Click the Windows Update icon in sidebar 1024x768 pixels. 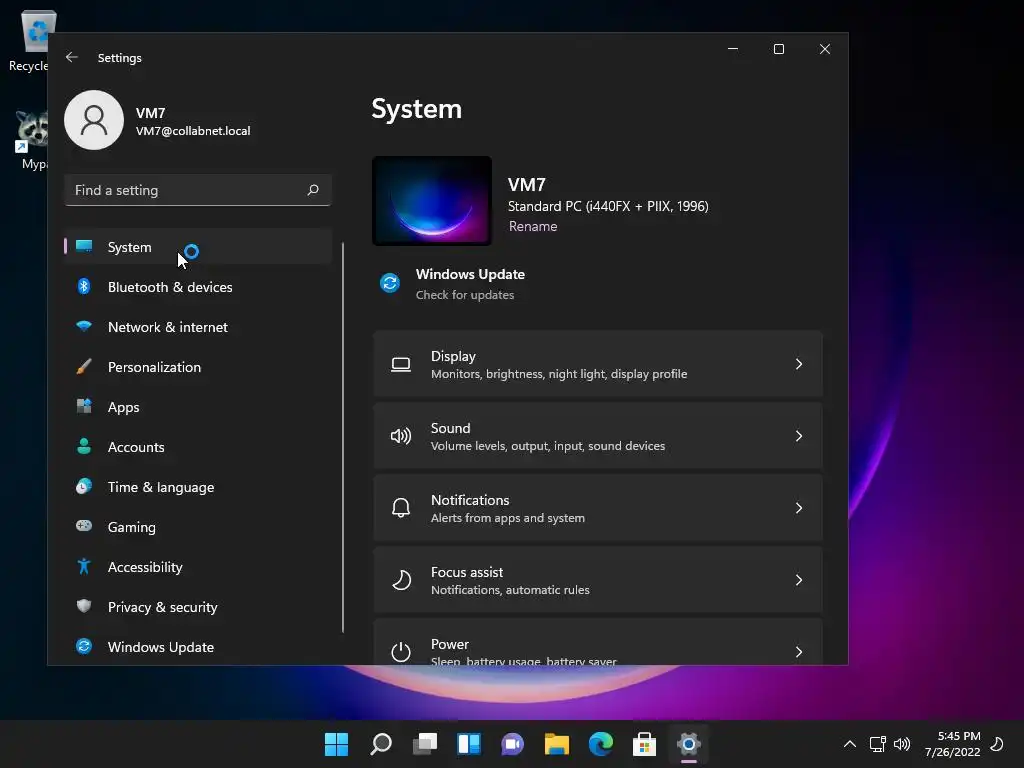(84, 646)
